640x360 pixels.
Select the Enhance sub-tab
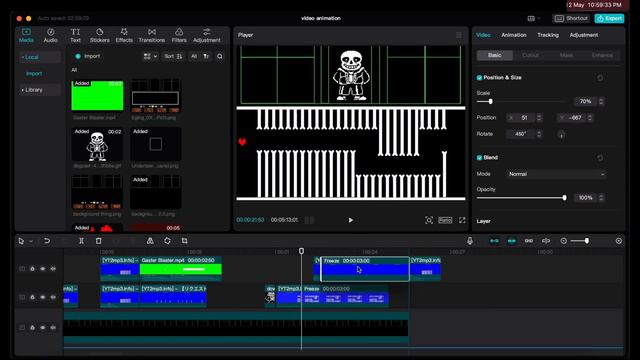602,55
